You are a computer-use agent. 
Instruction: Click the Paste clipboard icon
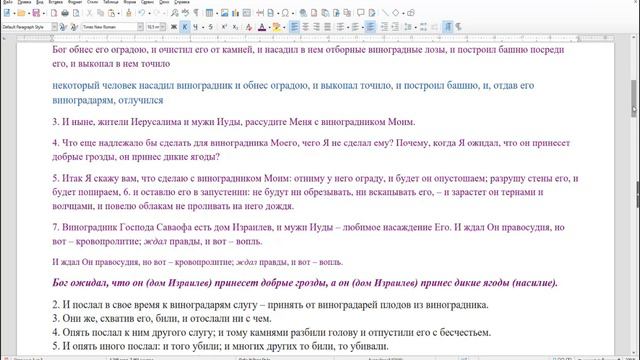[x=111, y=13]
